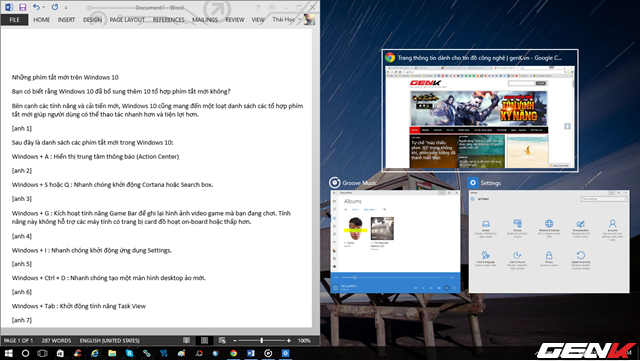Open Devices category in Settings window
Viewport: 640px width, 361px height.
(517, 228)
